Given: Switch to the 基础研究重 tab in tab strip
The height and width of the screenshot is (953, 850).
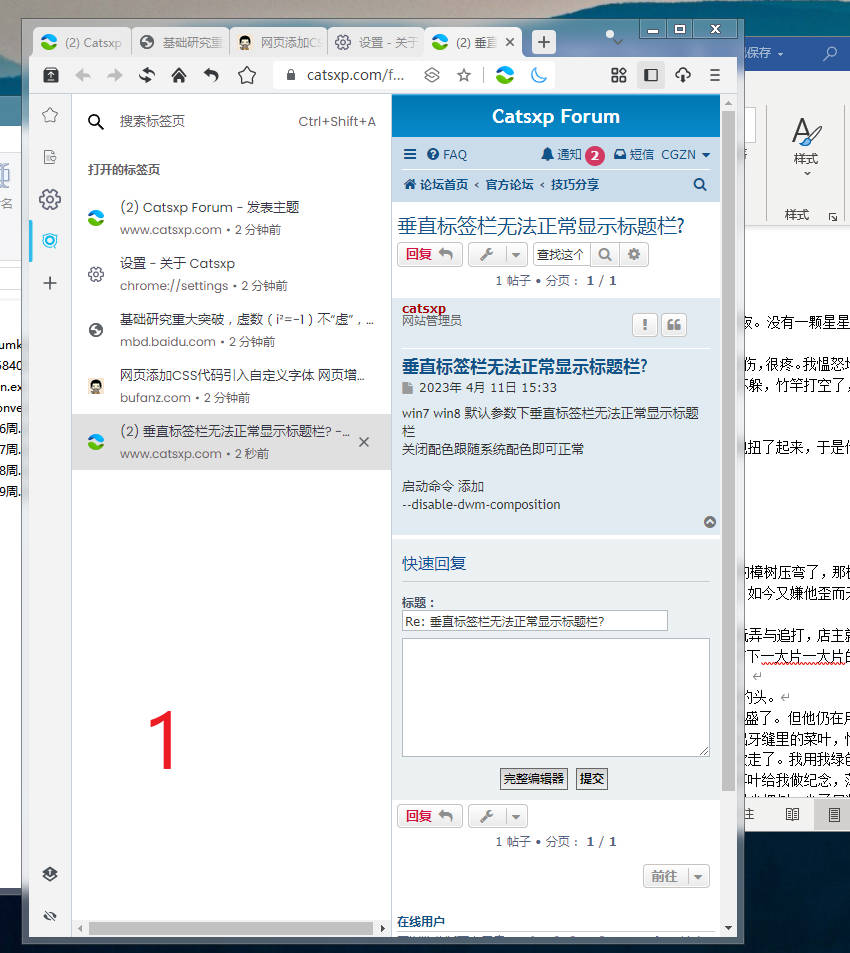Looking at the screenshot, I should click(x=180, y=42).
